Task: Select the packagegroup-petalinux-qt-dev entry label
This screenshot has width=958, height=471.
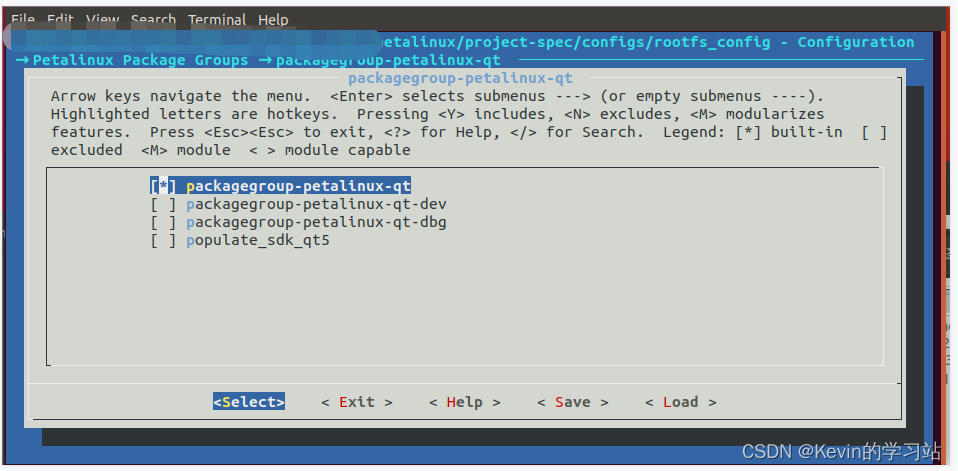Action: click(x=316, y=204)
